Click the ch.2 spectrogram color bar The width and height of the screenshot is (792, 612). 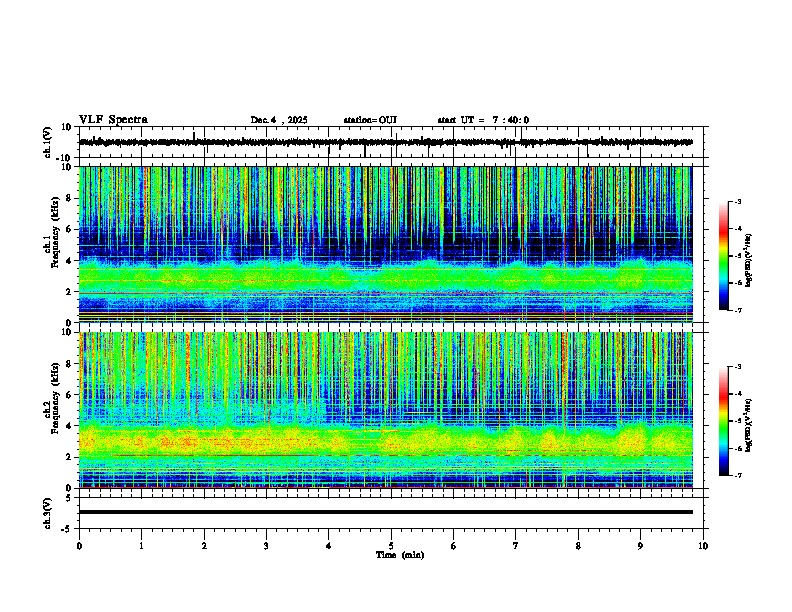723,421
